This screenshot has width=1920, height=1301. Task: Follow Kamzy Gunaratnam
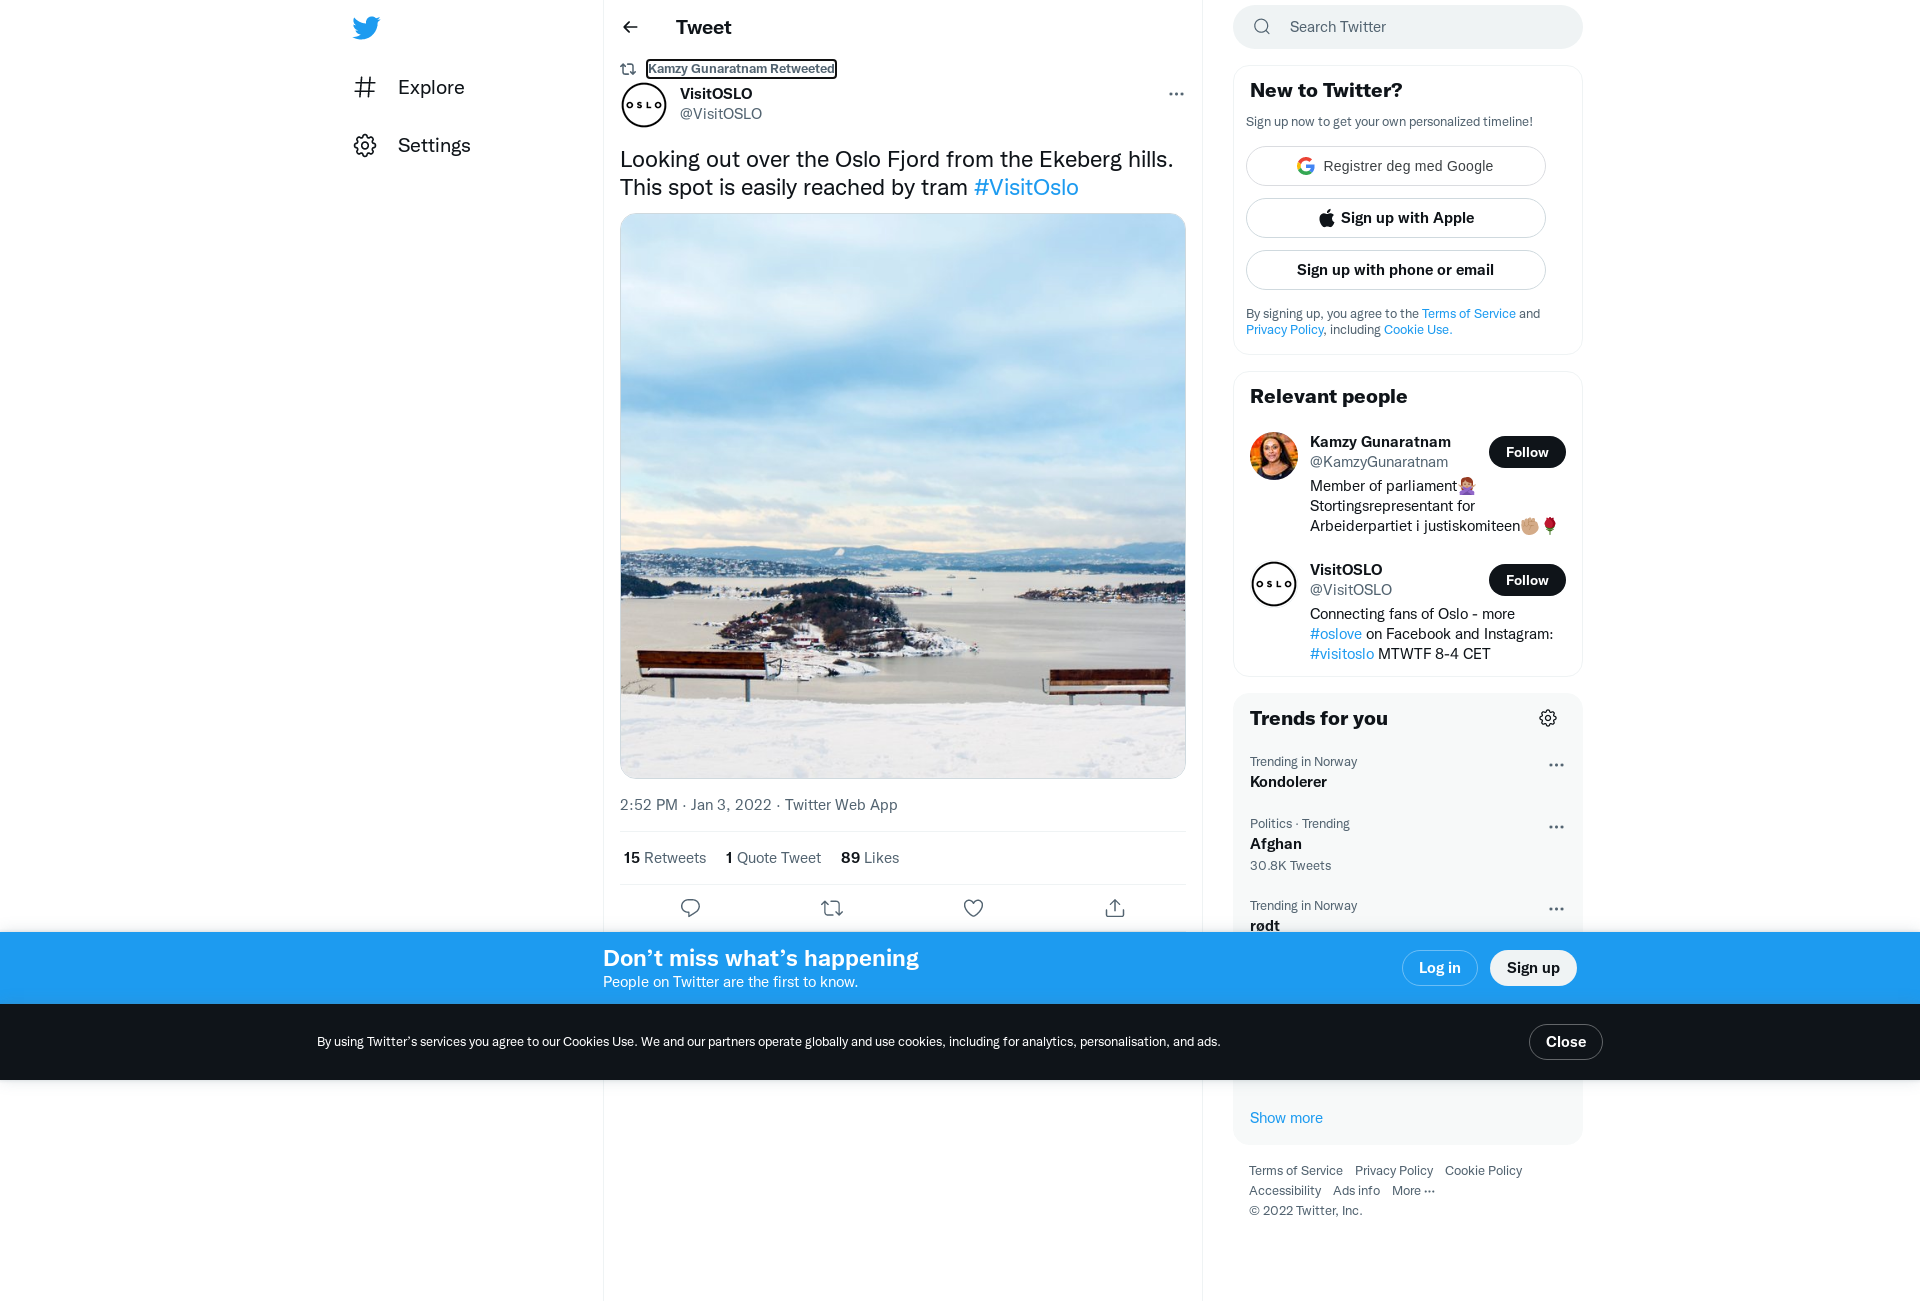click(1527, 452)
